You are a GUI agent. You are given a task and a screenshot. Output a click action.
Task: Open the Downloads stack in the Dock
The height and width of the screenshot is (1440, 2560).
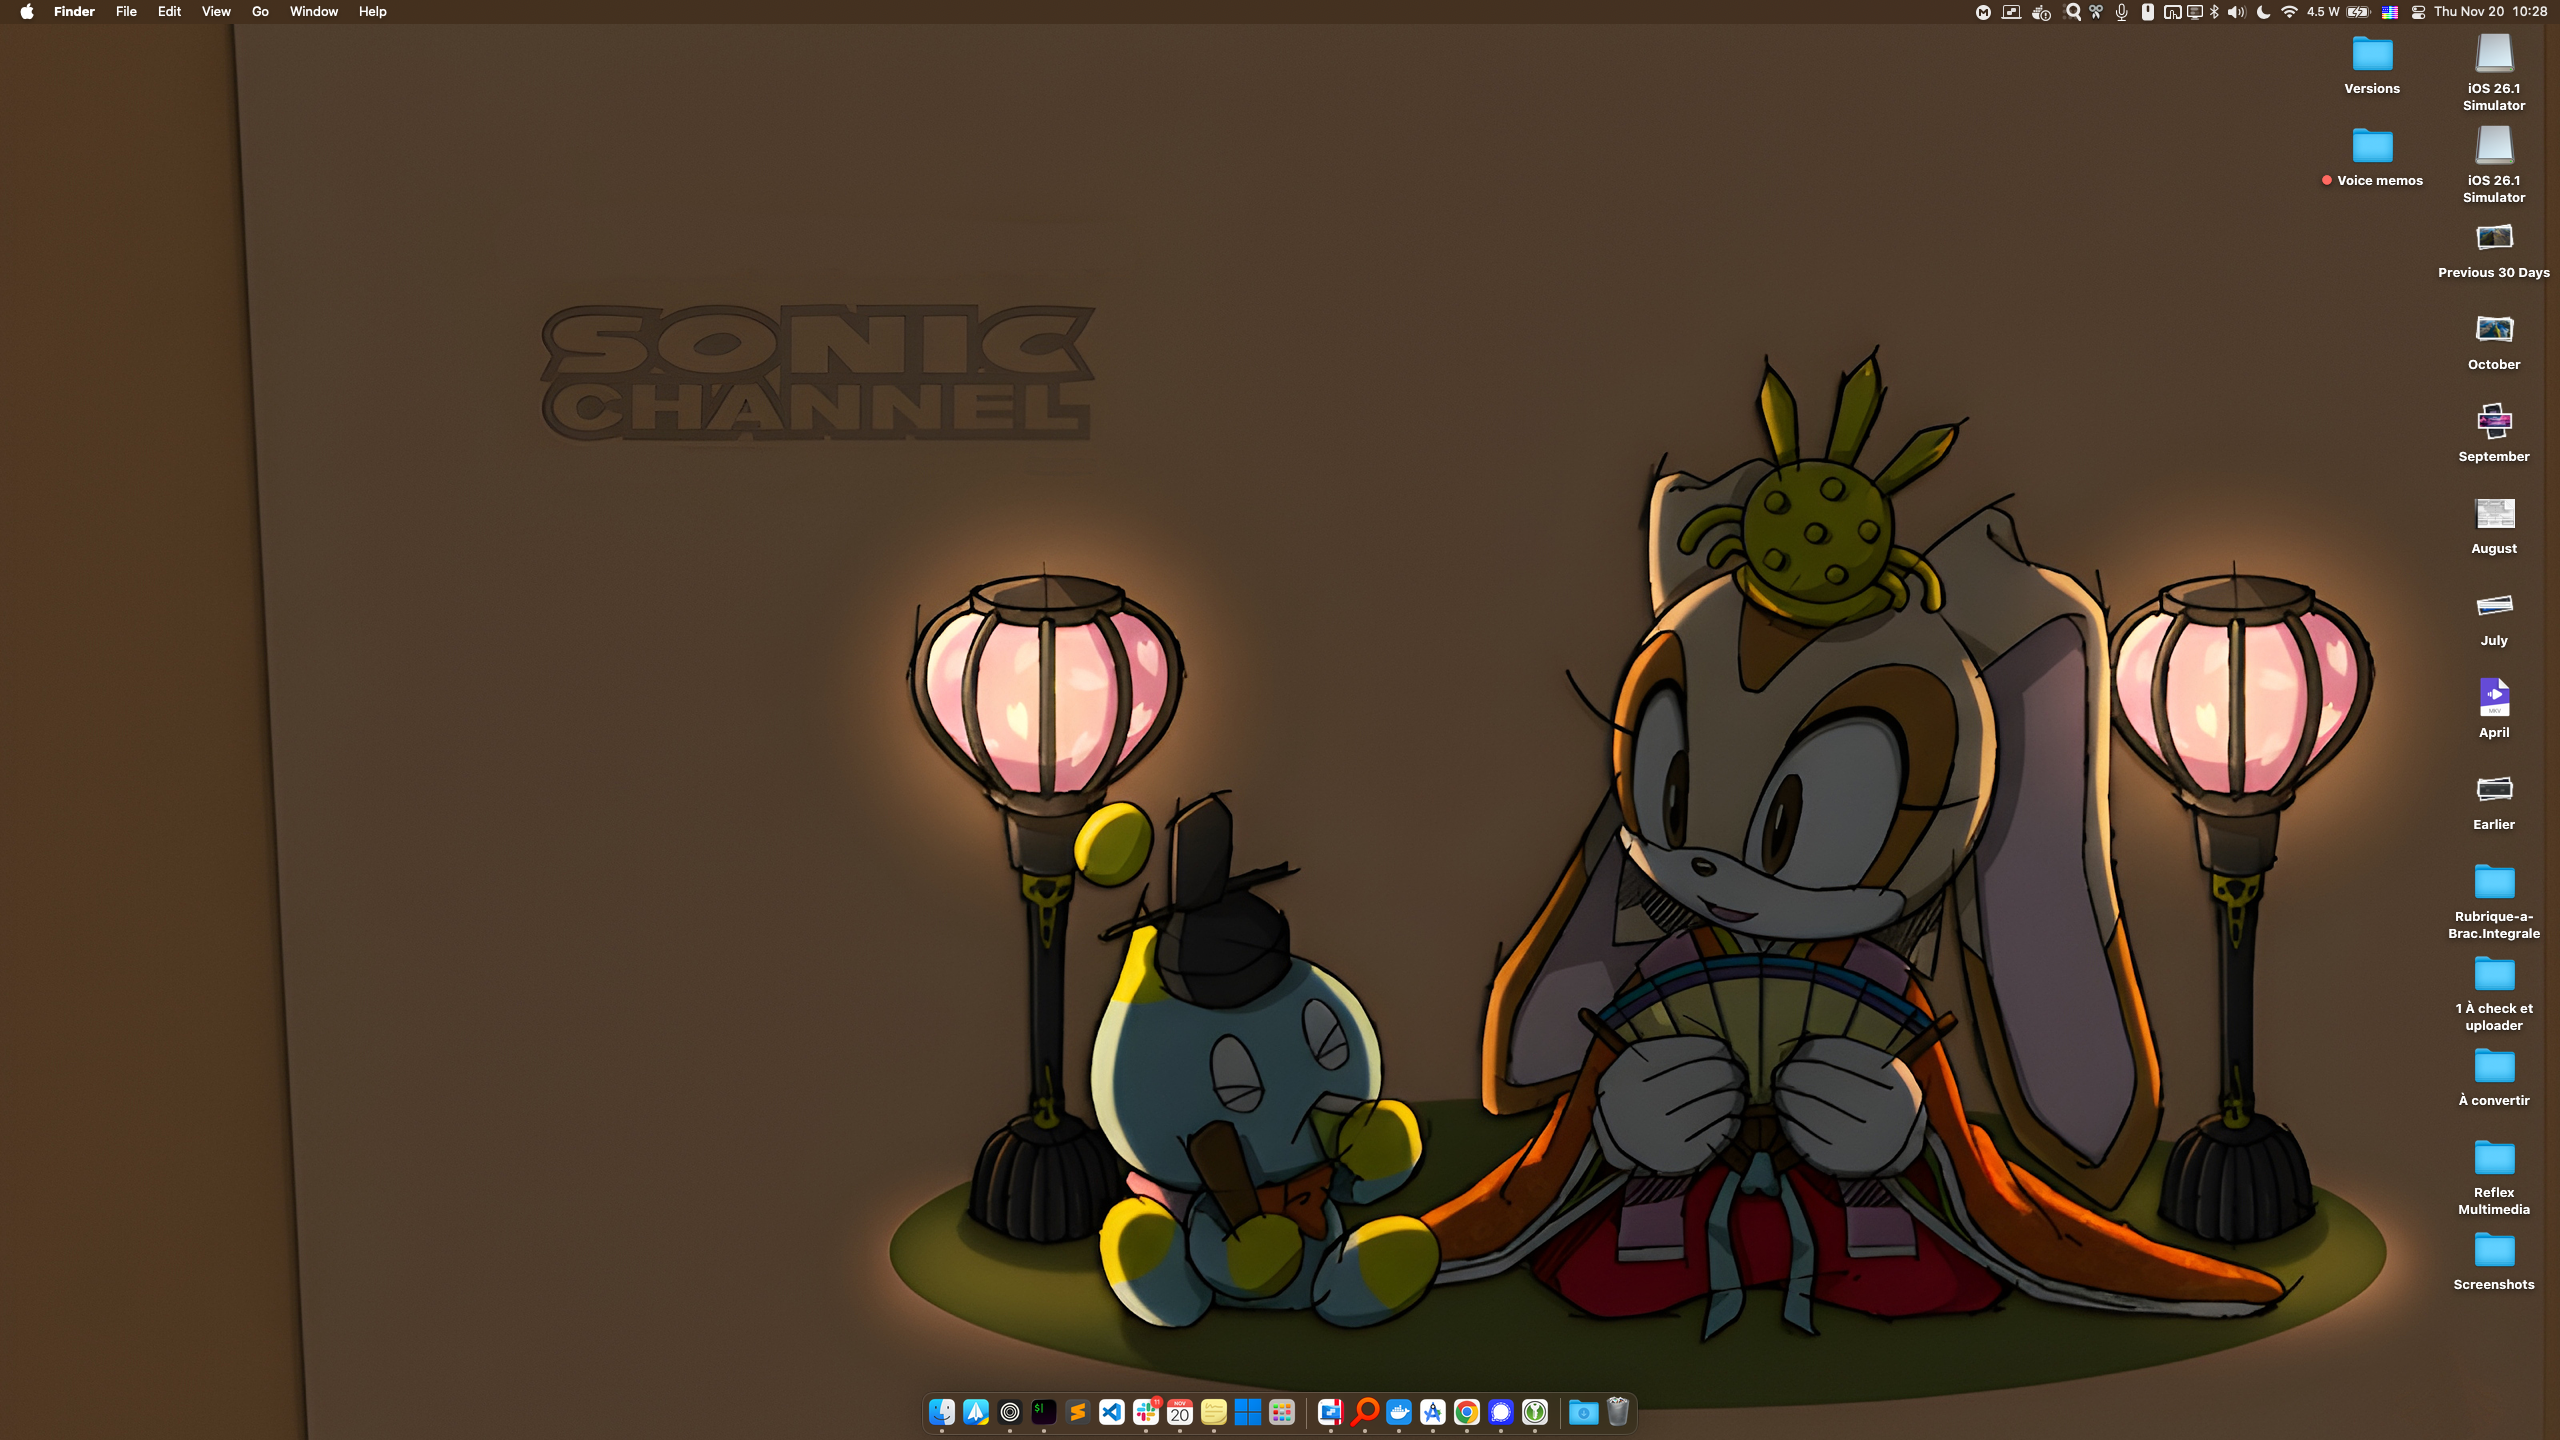1583,1412
